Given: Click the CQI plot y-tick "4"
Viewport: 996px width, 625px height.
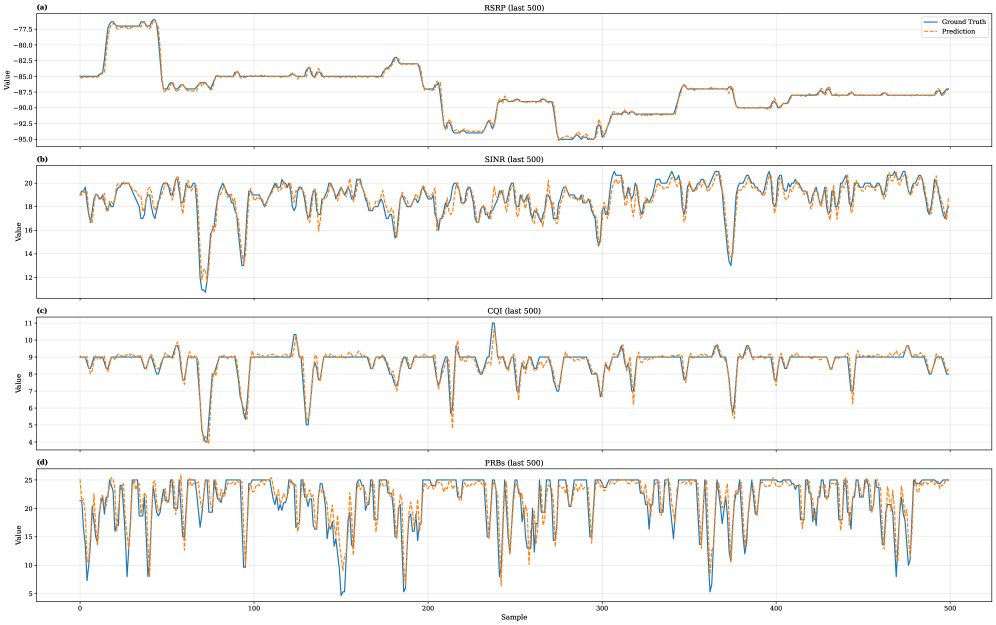Looking at the screenshot, I should (x=30, y=443).
